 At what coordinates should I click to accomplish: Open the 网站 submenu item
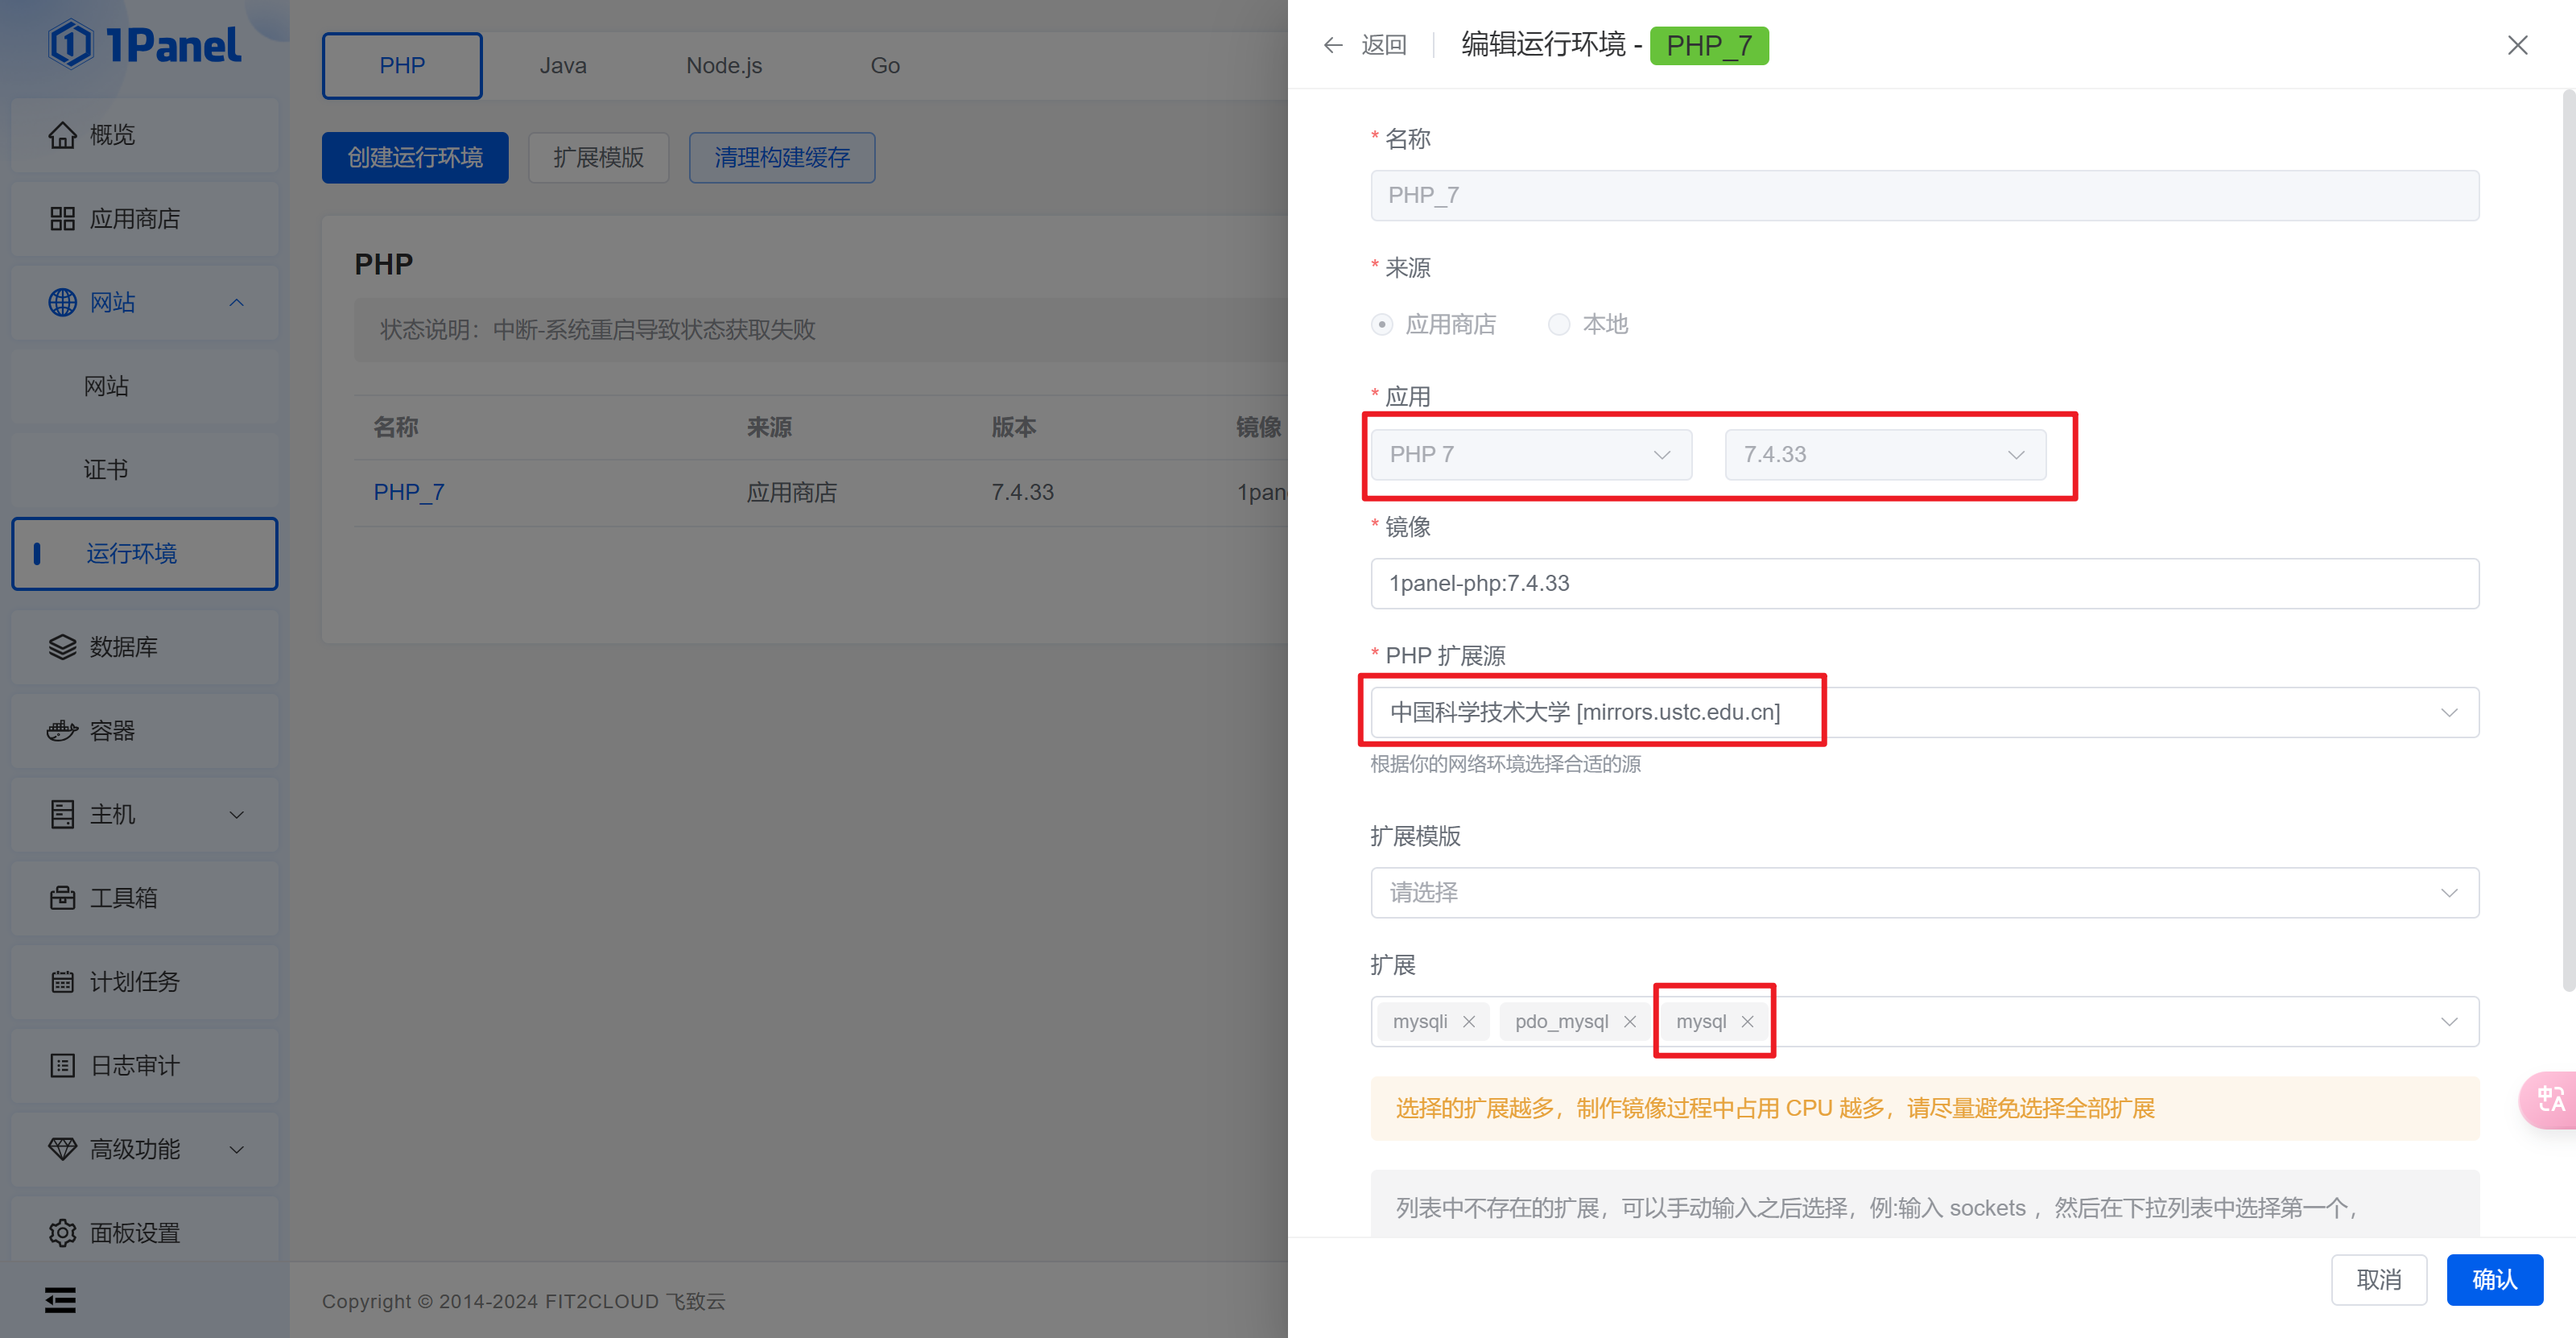tap(145, 386)
